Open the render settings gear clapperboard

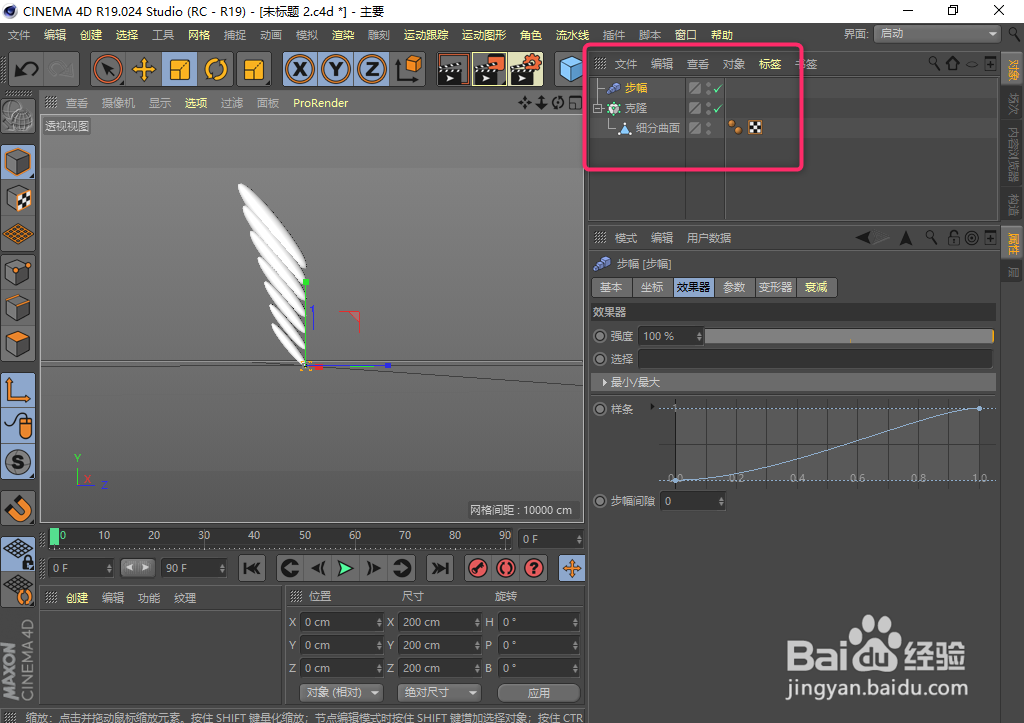click(x=526, y=69)
